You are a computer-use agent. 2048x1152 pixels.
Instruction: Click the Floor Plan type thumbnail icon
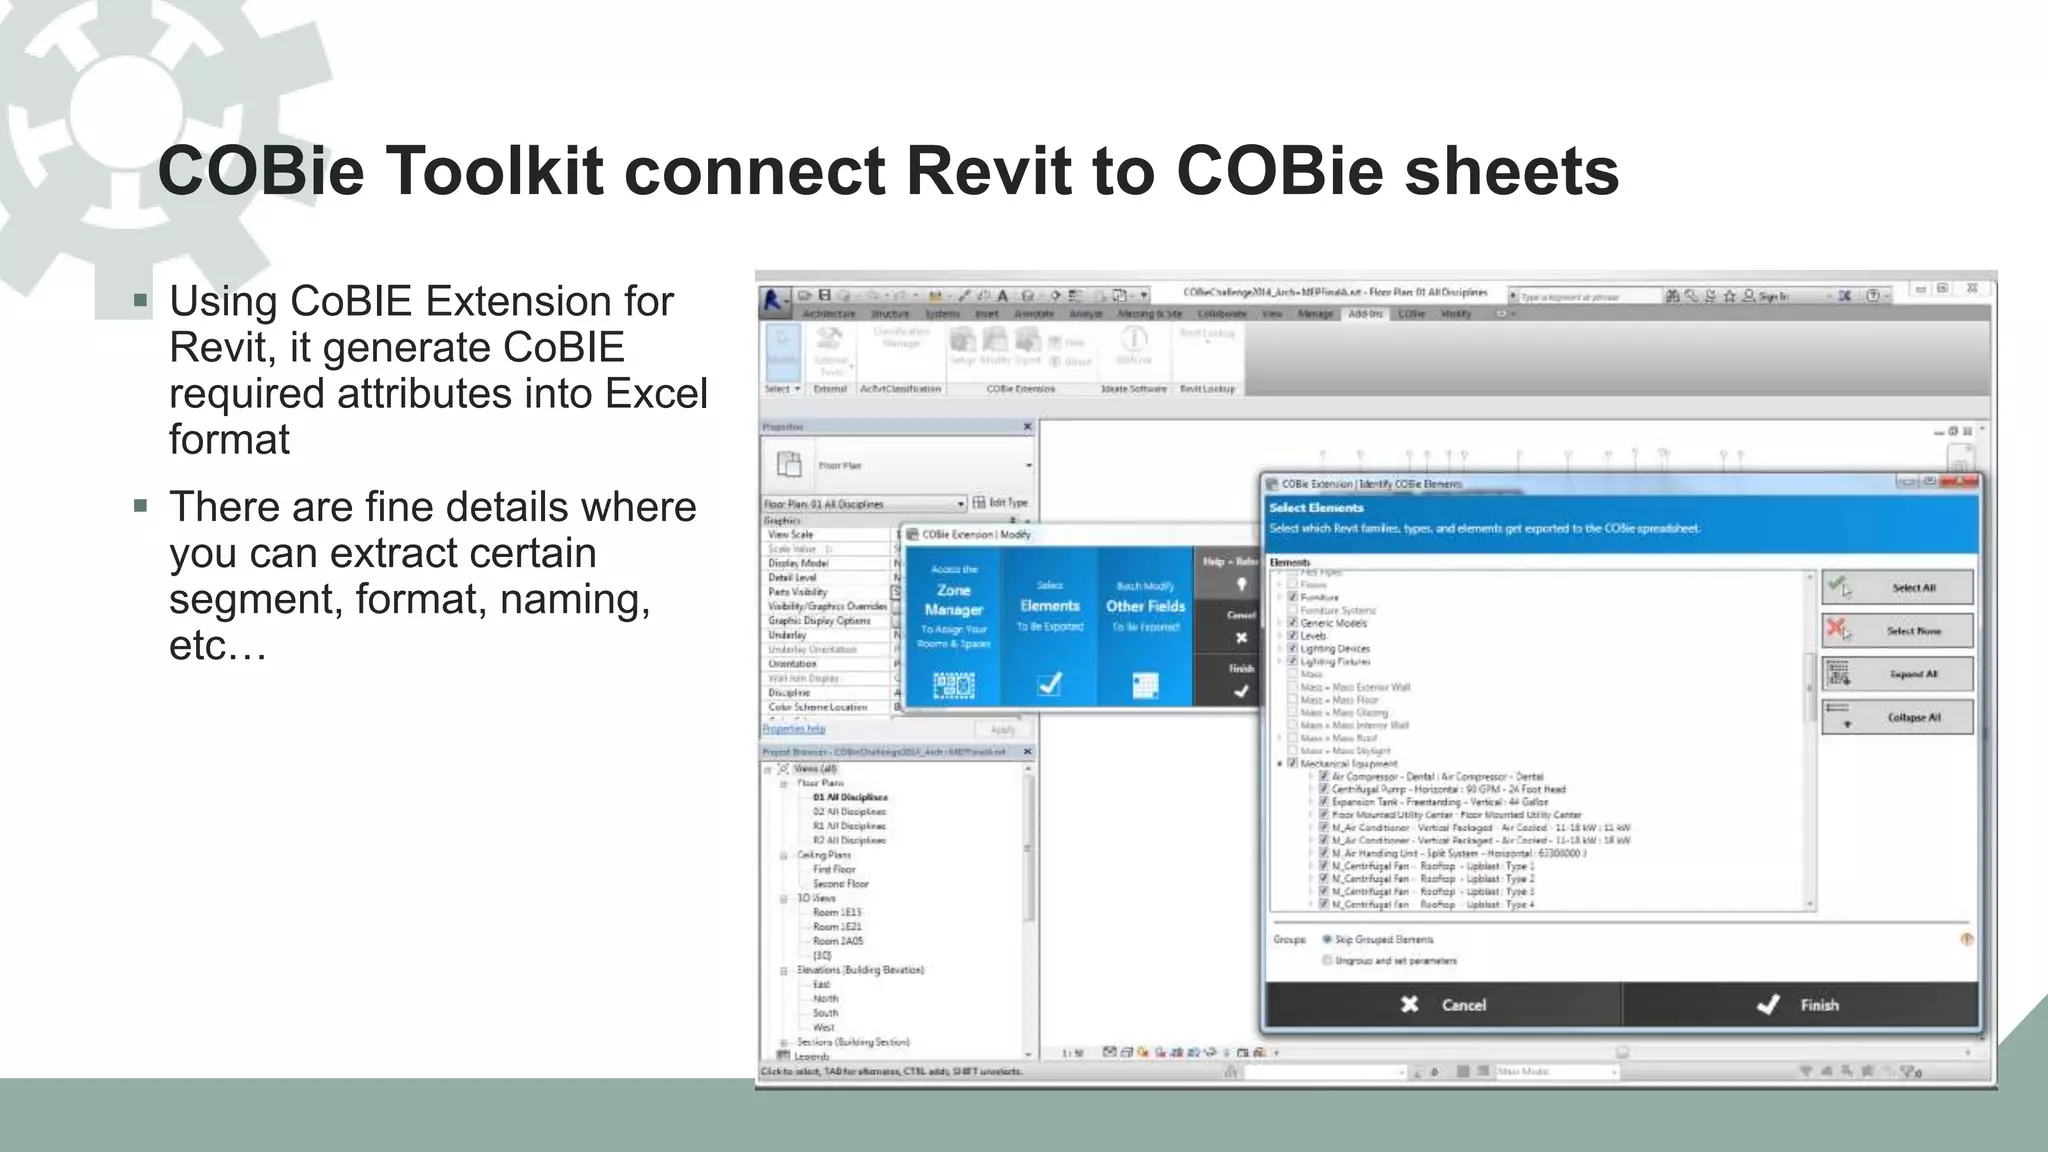789,465
